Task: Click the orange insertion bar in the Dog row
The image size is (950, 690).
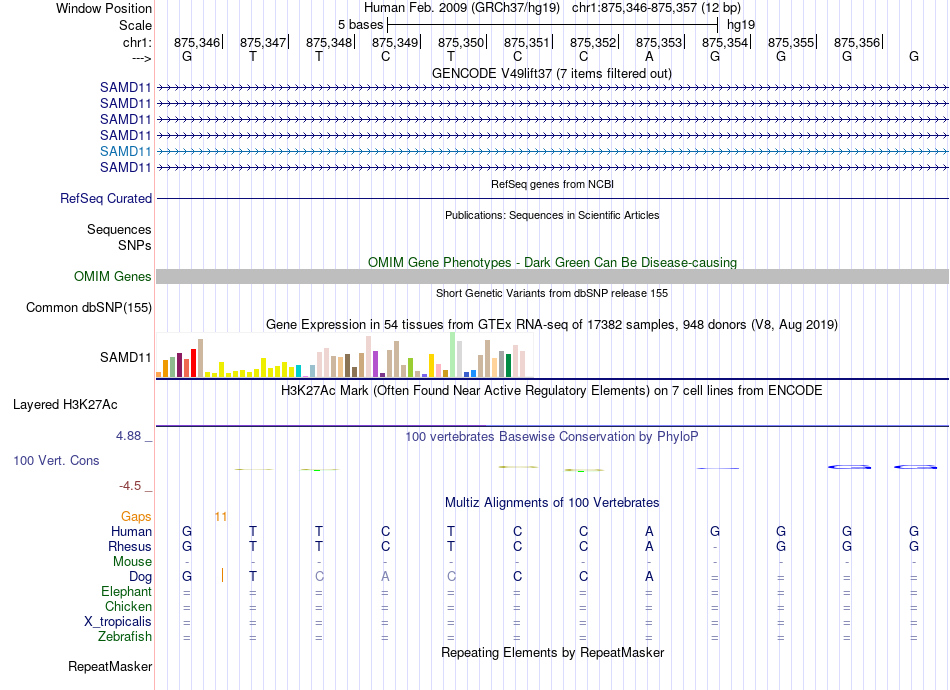Action: point(222,576)
